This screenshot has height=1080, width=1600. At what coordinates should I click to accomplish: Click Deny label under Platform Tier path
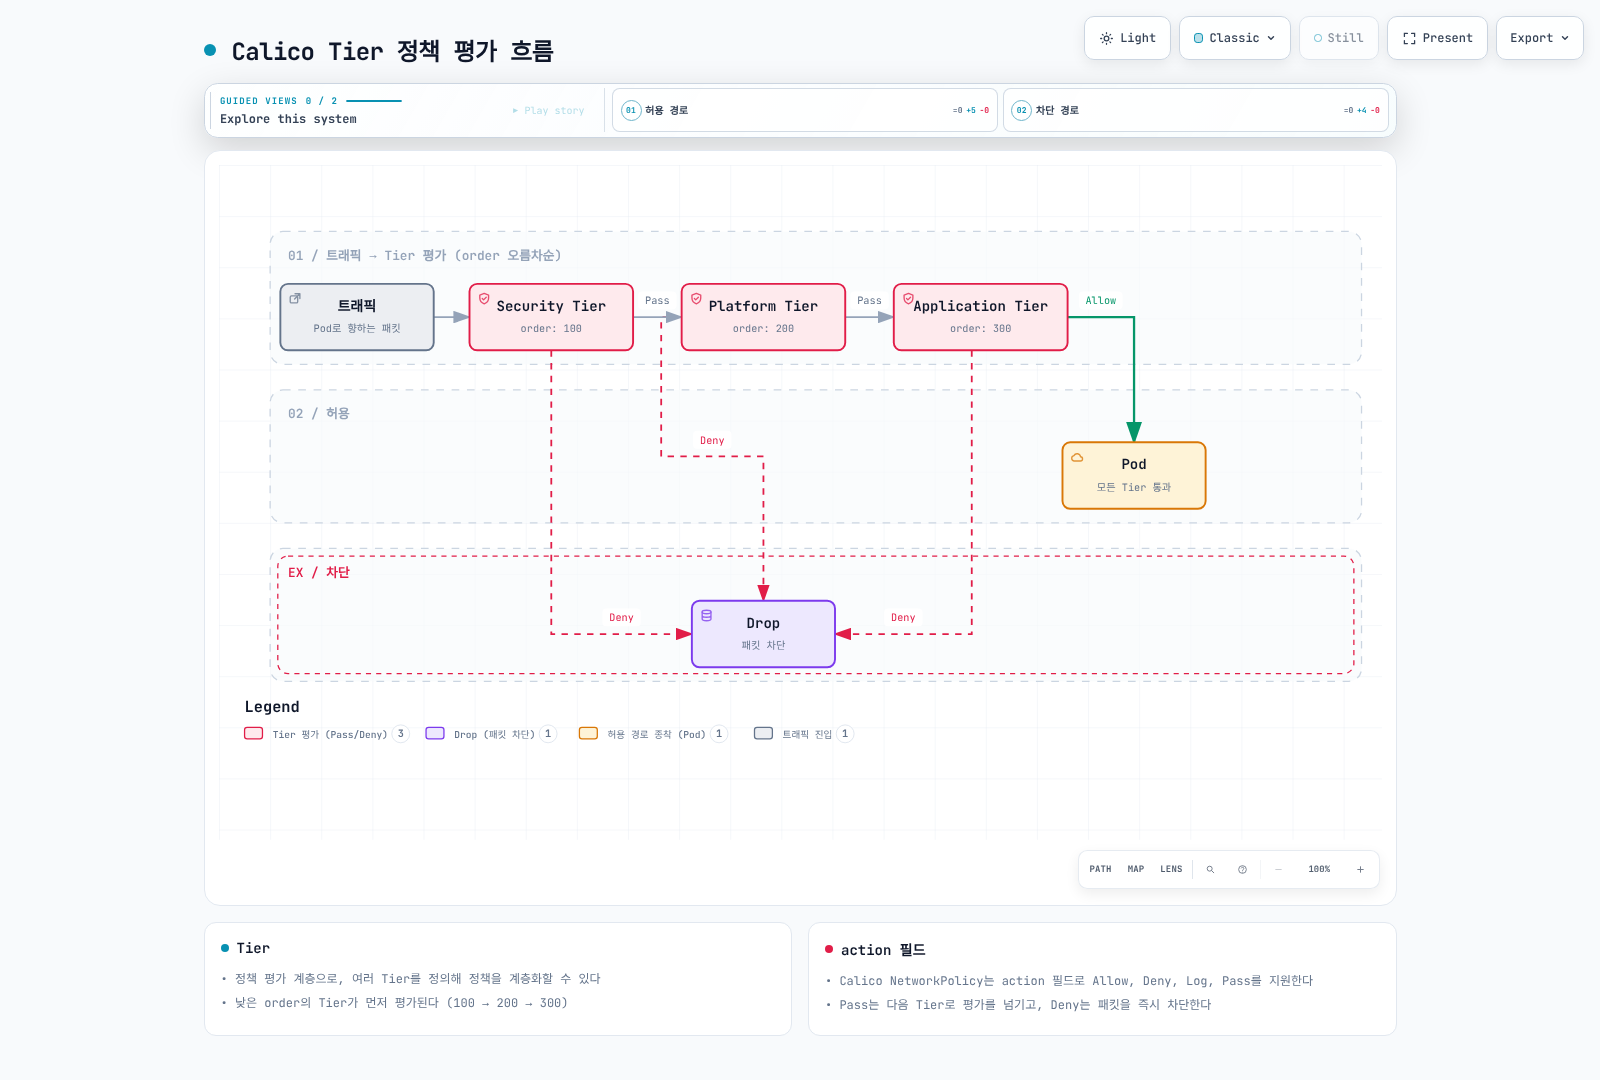coord(712,441)
